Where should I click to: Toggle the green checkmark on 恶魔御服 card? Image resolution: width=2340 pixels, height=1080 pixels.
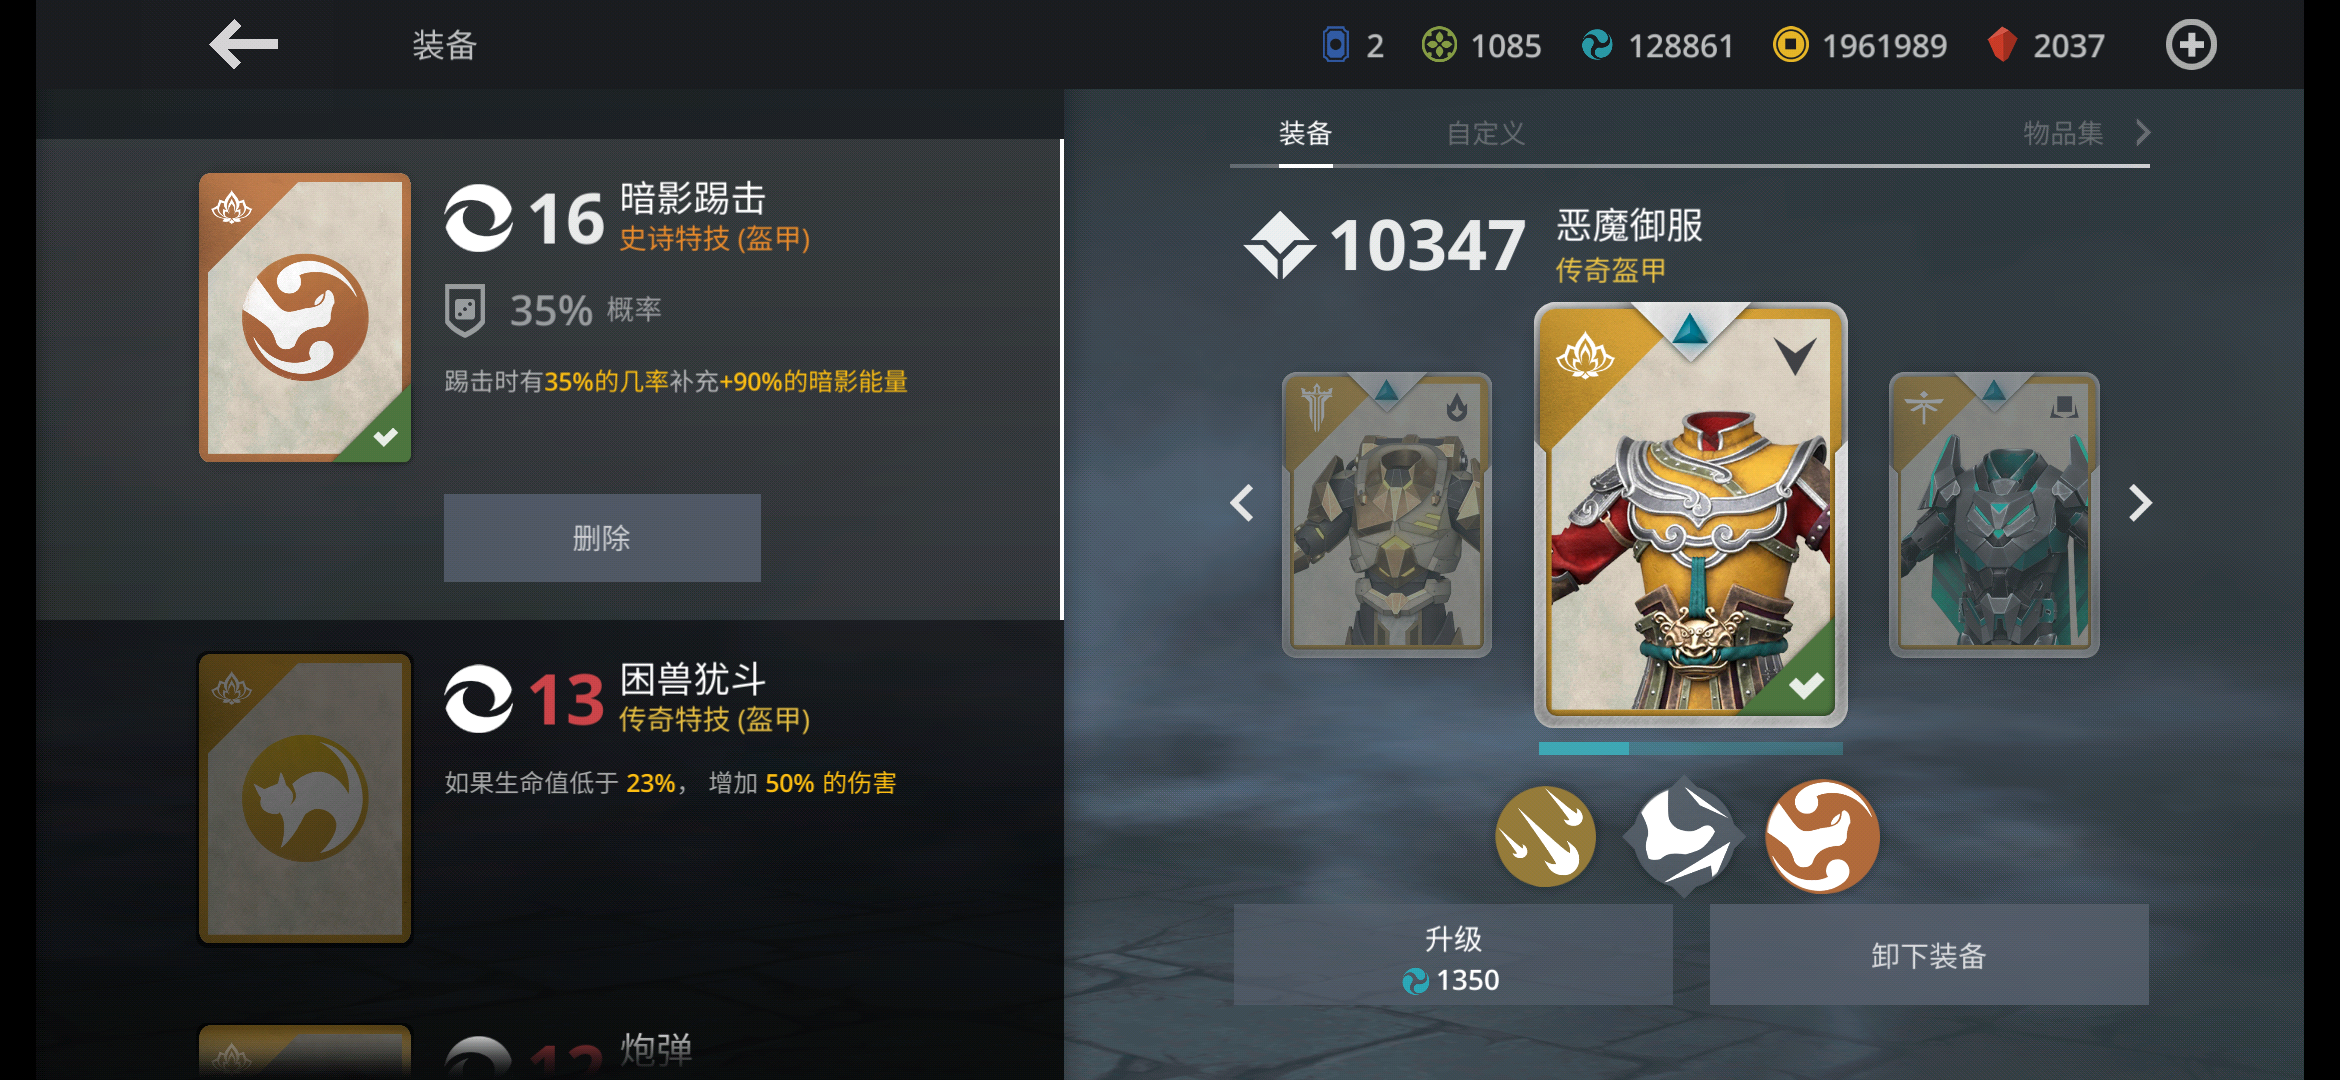point(1805,685)
